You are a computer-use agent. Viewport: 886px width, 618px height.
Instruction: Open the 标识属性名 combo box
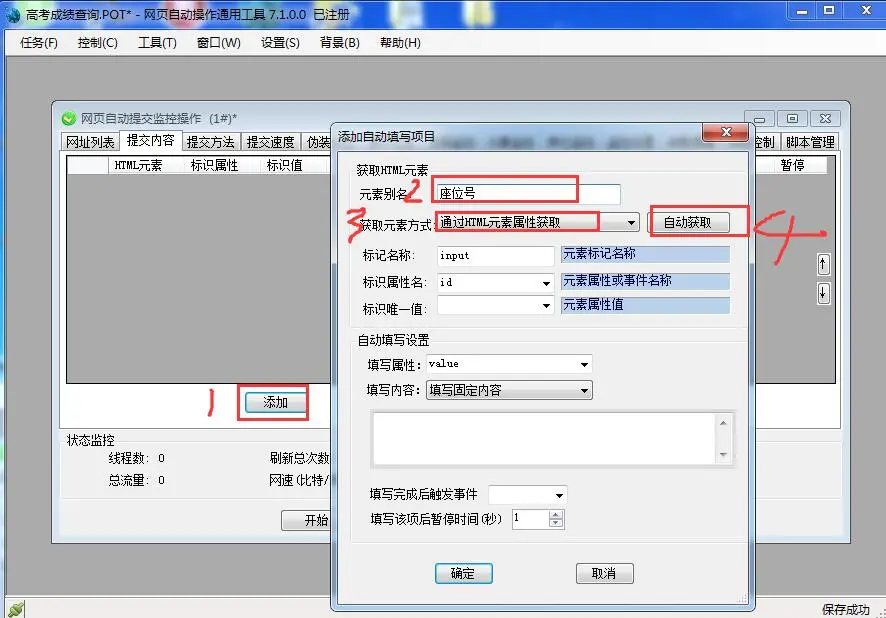tap(546, 283)
